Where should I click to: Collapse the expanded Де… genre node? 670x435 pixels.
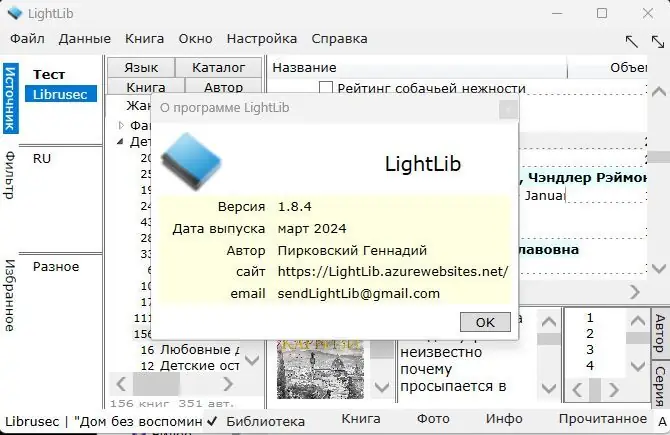pyautogui.click(x=120, y=141)
